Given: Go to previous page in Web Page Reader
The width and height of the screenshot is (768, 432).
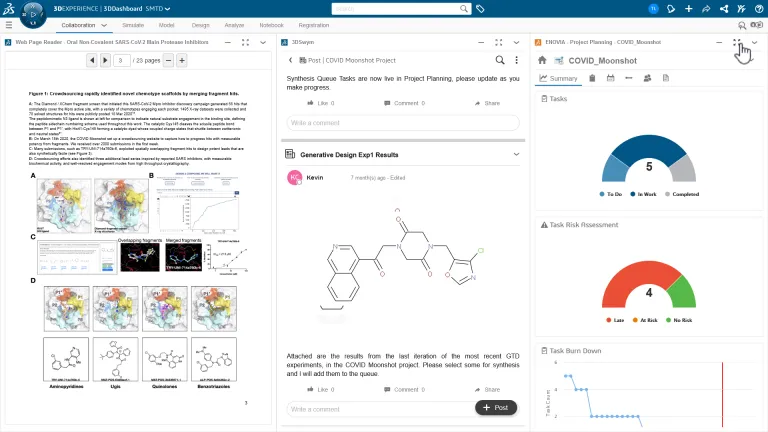Looking at the screenshot, I should 92,60.
